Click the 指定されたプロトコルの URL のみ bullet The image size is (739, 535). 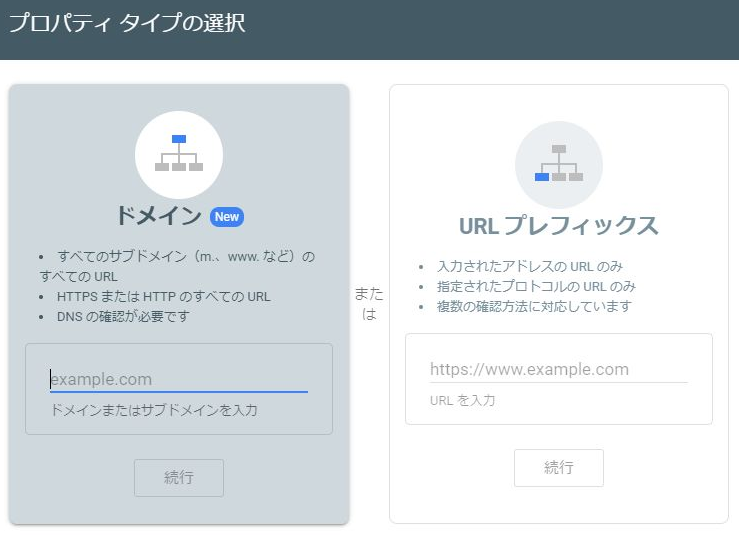(536, 286)
